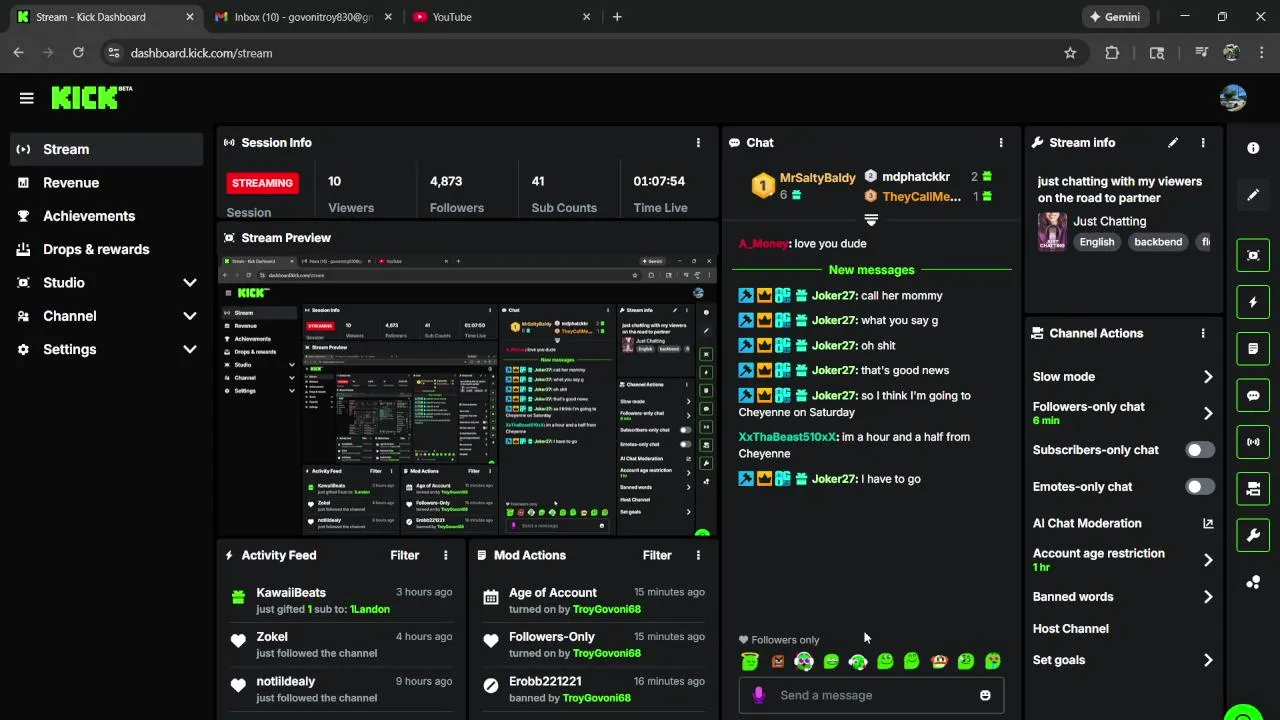The width and height of the screenshot is (1280, 720).
Task: Click the Stream Preview thumbnail
Action: (467, 395)
